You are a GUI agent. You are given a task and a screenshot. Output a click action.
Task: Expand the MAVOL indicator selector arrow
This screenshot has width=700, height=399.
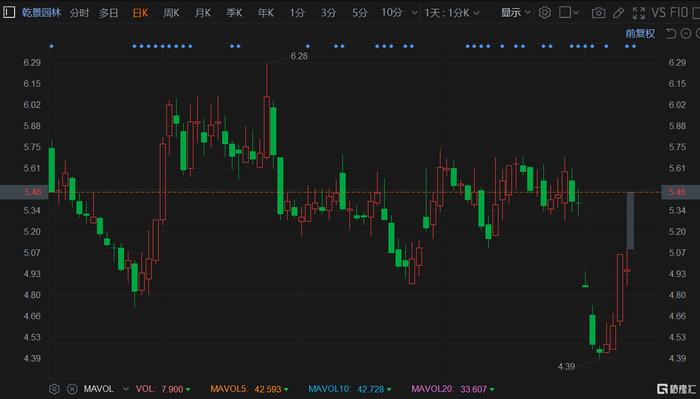[x=126, y=389]
